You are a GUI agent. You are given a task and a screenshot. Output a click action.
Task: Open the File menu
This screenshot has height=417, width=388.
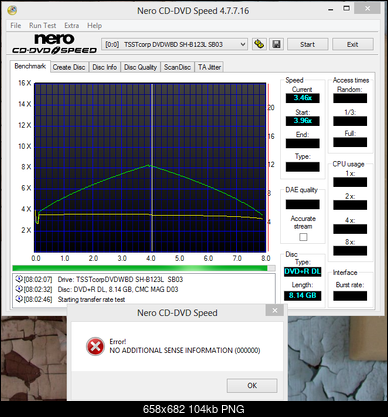tap(15, 26)
